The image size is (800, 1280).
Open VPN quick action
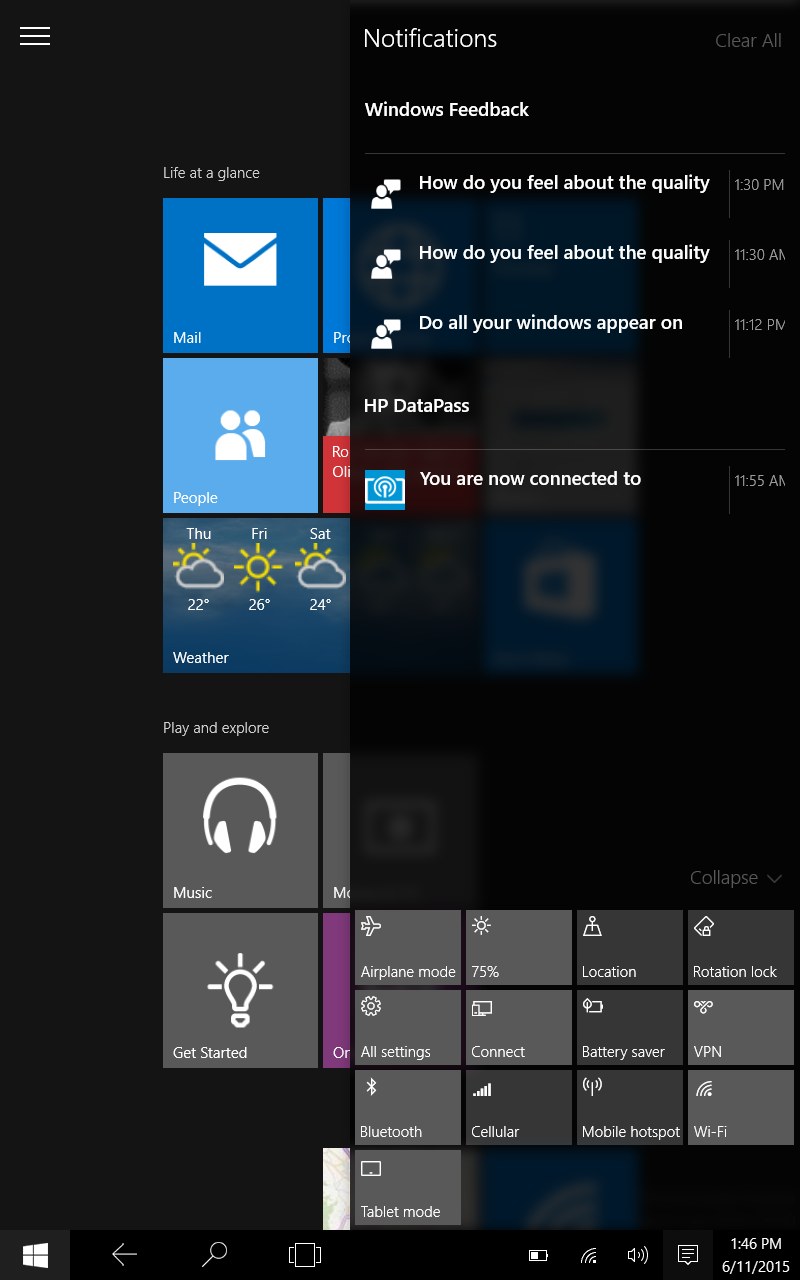tap(741, 1027)
